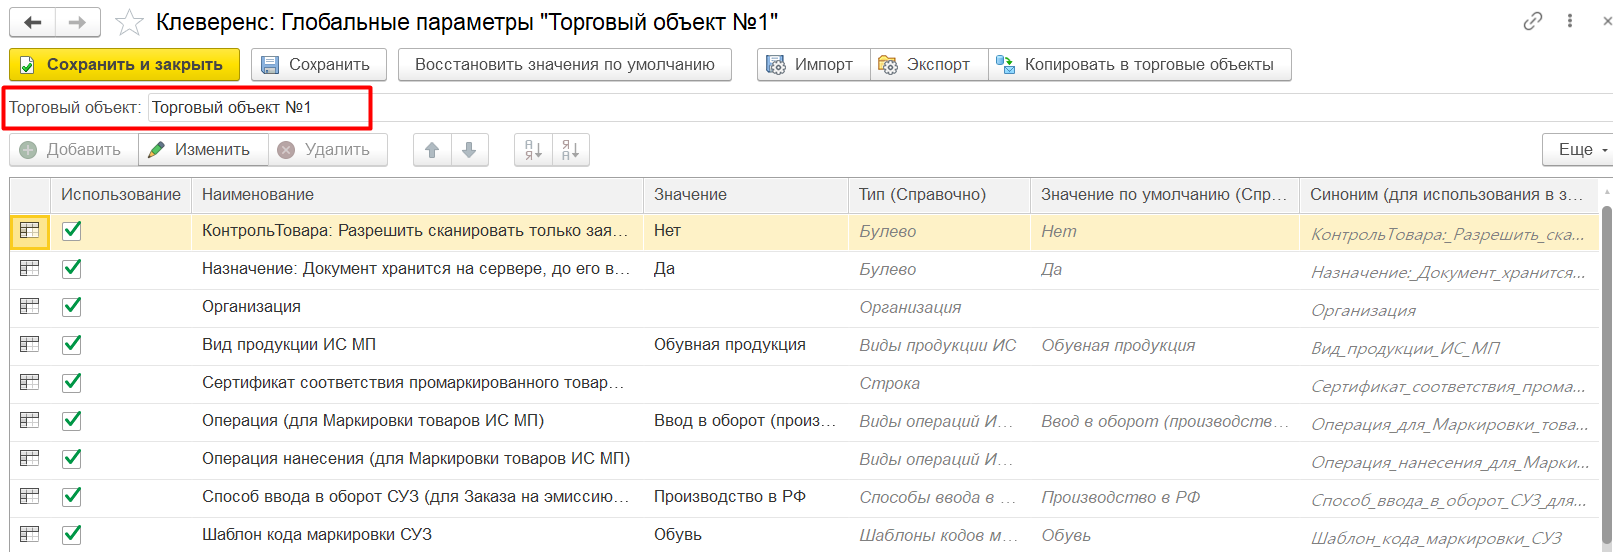The image size is (1613, 552).
Task: Click Сохранить button
Action: 318,64
